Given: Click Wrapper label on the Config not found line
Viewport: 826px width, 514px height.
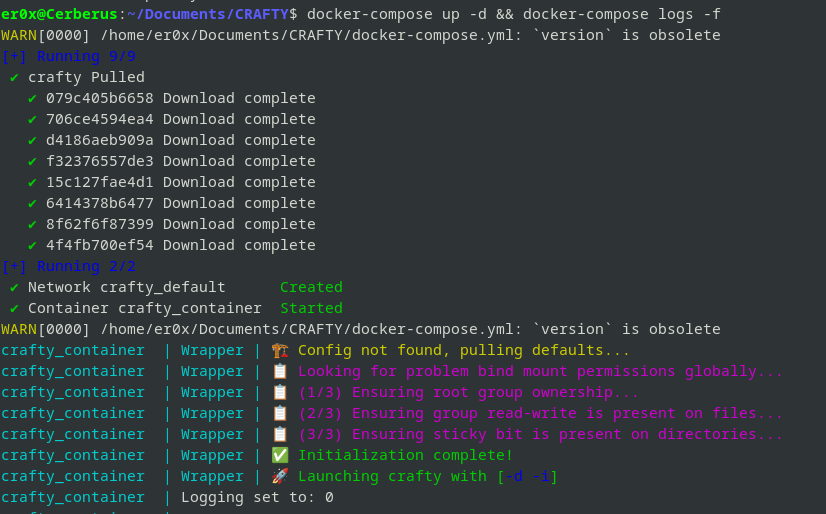Looking at the screenshot, I should [212, 350].
